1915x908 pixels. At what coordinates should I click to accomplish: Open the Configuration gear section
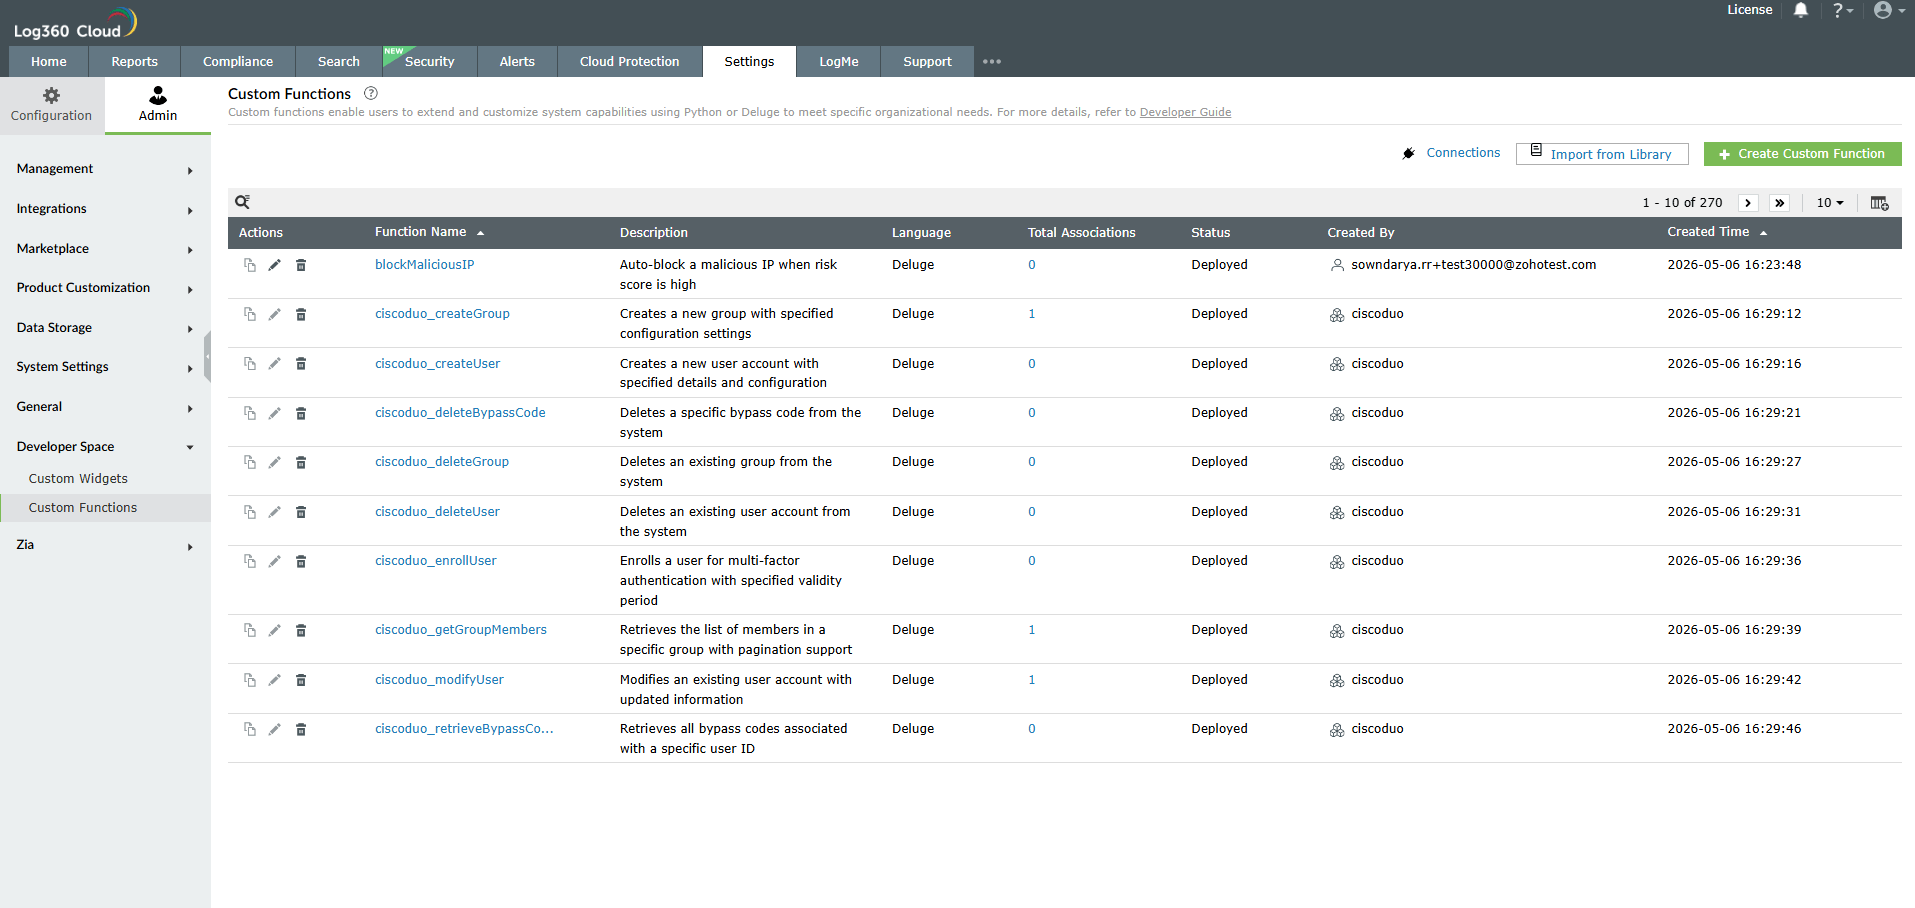(51, 104)
